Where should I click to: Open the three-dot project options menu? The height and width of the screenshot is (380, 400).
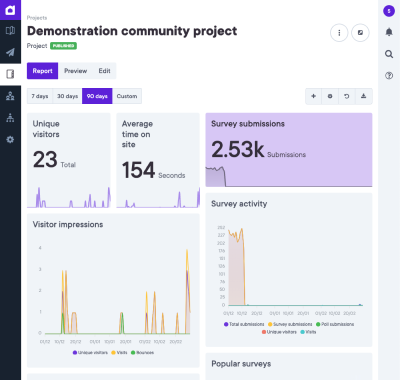(339, 33)
